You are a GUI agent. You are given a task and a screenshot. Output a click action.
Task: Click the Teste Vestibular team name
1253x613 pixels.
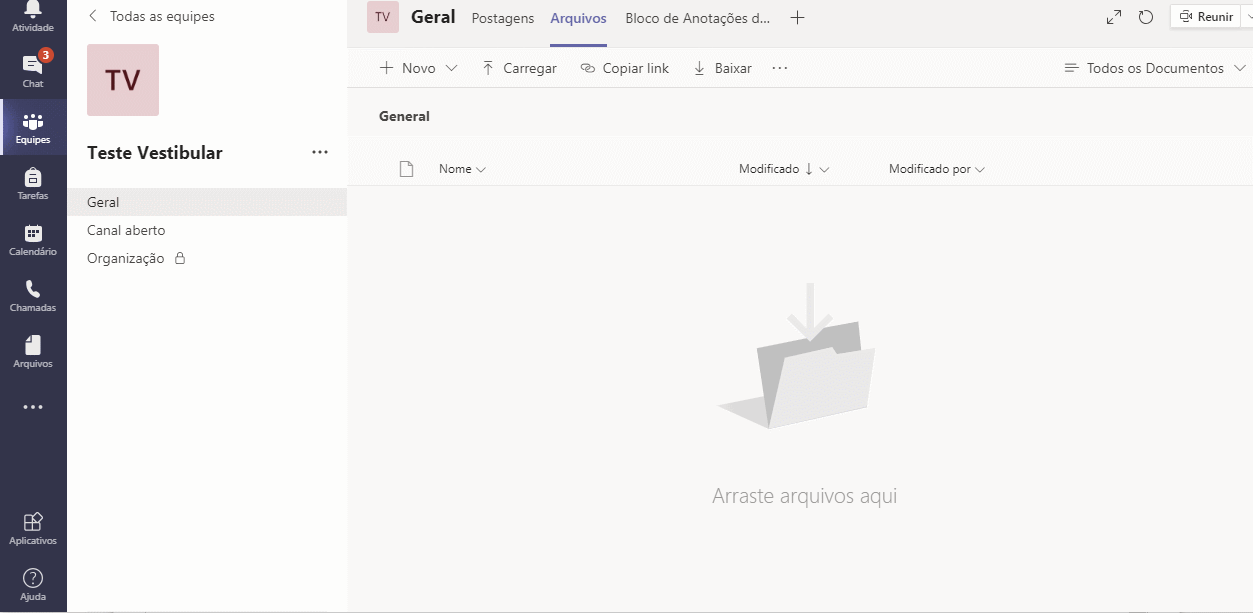point(155,153)
